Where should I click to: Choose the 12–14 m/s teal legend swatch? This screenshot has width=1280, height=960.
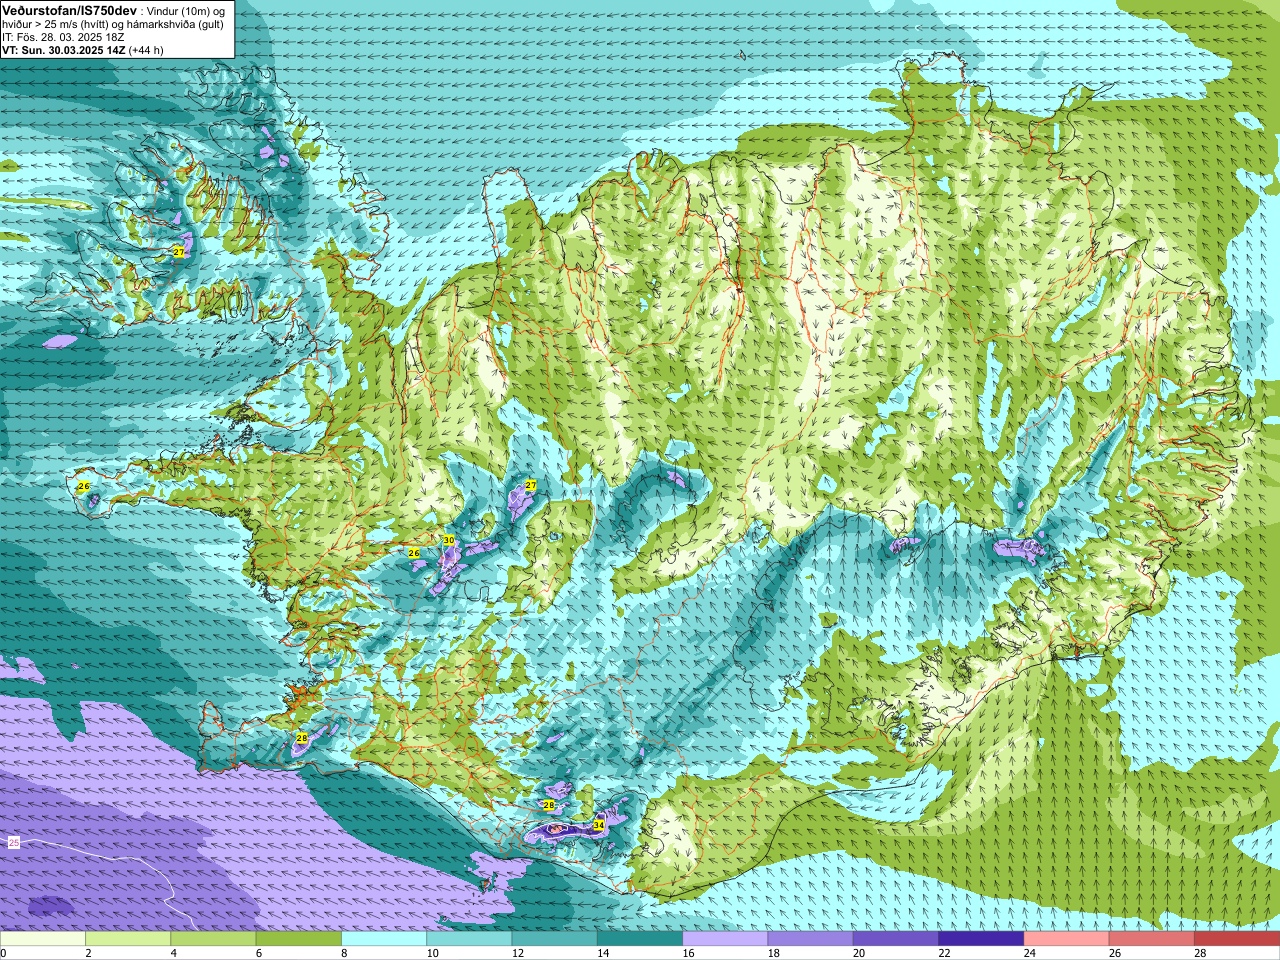click(x=554, y=939)
